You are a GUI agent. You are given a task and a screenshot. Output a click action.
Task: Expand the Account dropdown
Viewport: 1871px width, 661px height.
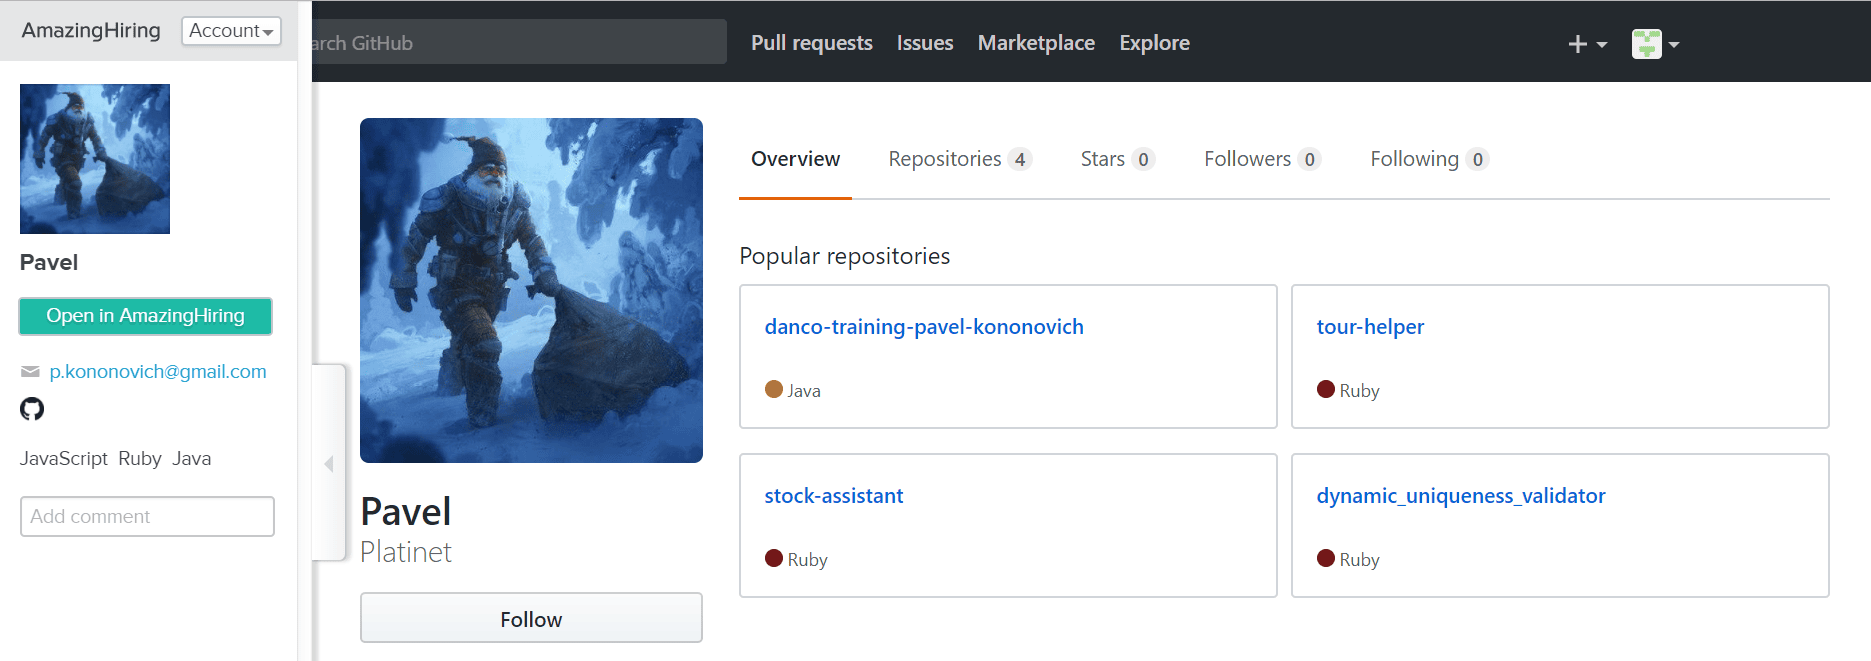click(231, 31)
